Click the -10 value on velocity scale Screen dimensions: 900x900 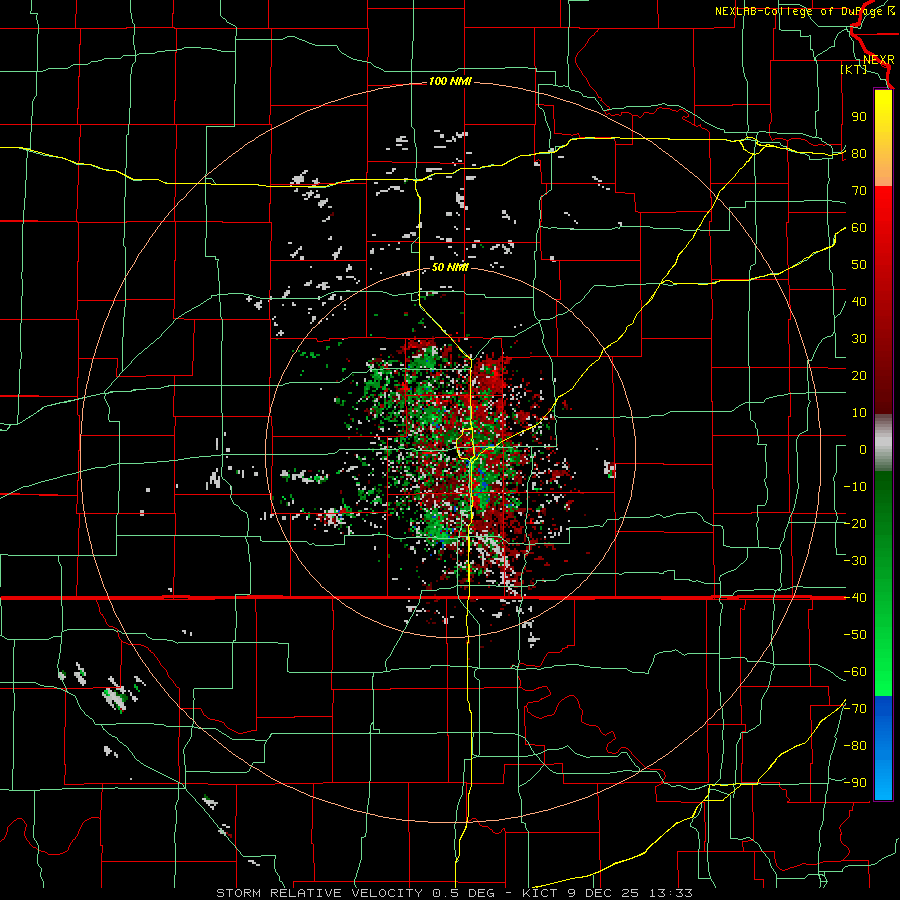(855, 487)
